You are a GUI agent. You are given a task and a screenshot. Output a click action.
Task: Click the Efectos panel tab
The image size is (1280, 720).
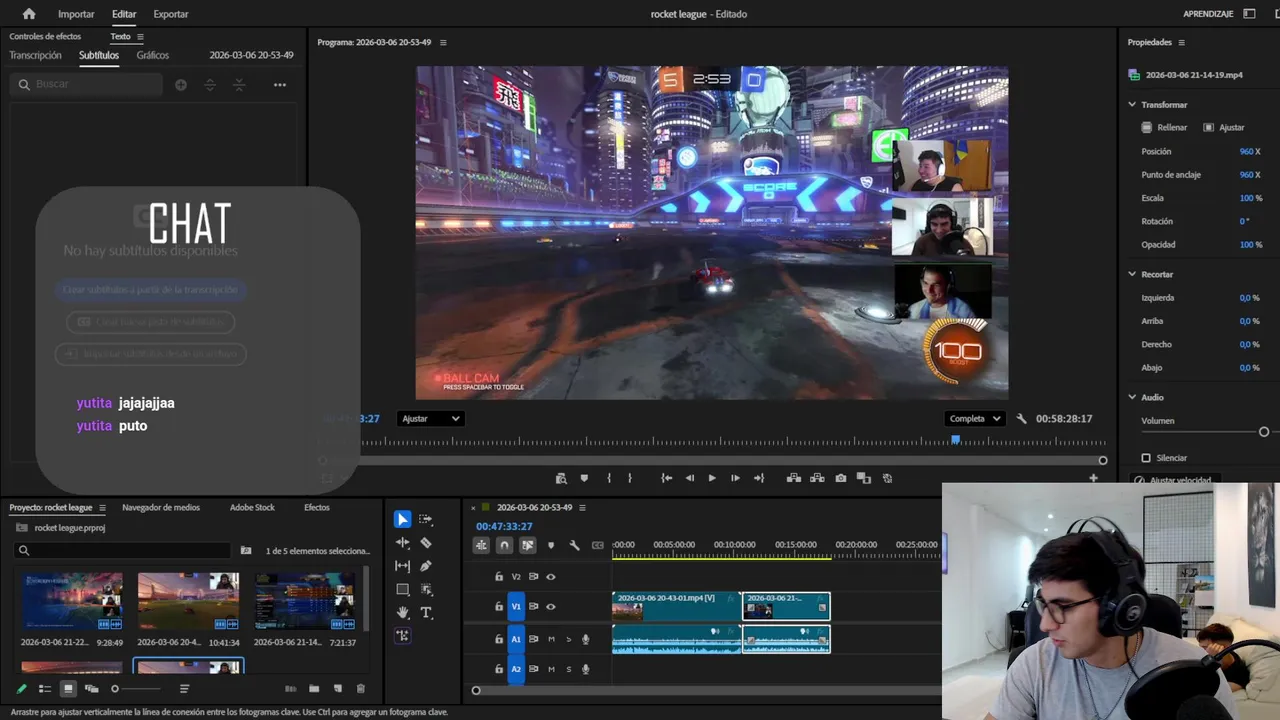click(x=317, y=508)
